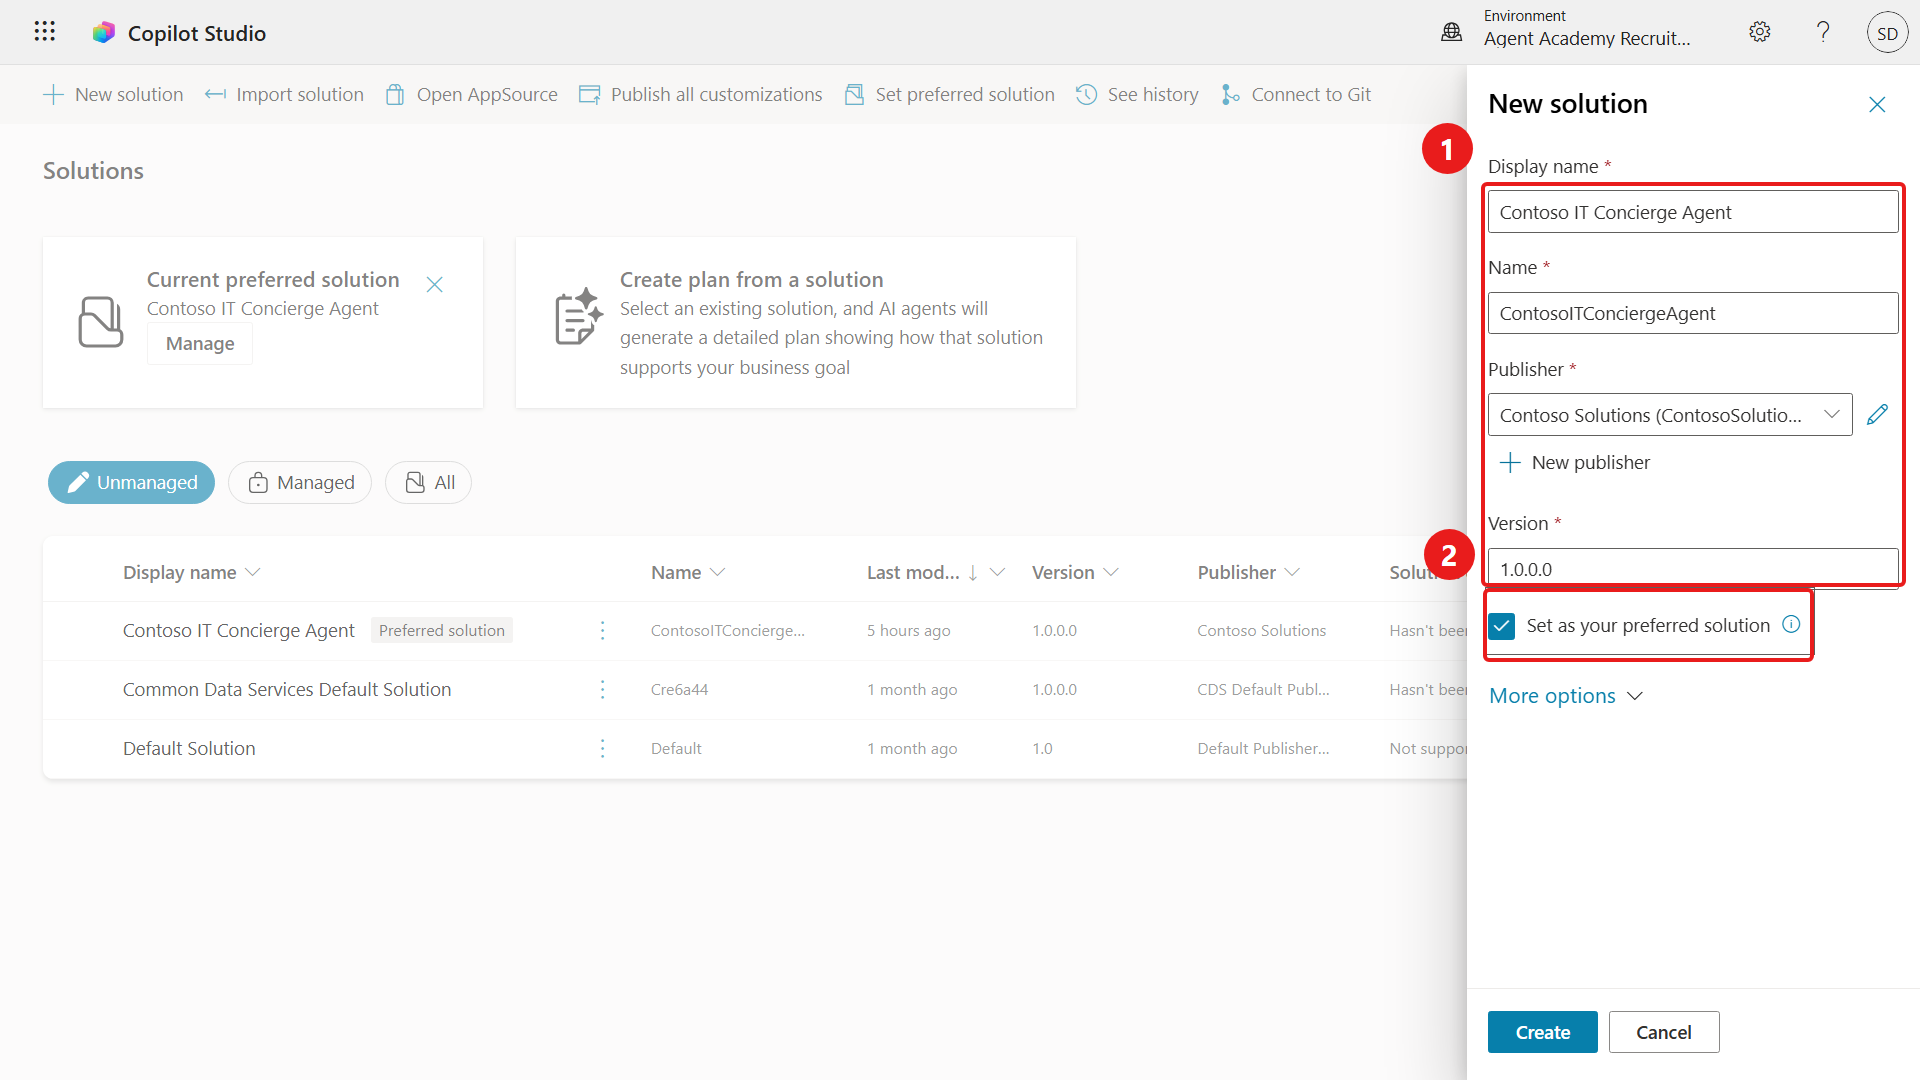The width and height of the screenshot is (1920, 1080).
Task: Click the Create button
Action: tap(1542, 1032)
